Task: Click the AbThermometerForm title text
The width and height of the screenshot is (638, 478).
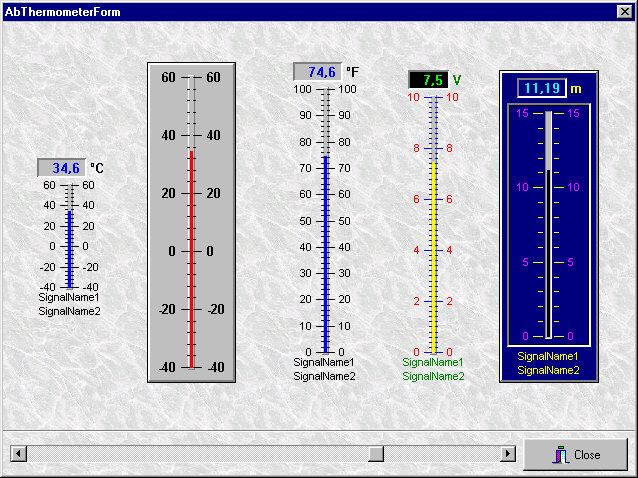Action: point(63,12)
